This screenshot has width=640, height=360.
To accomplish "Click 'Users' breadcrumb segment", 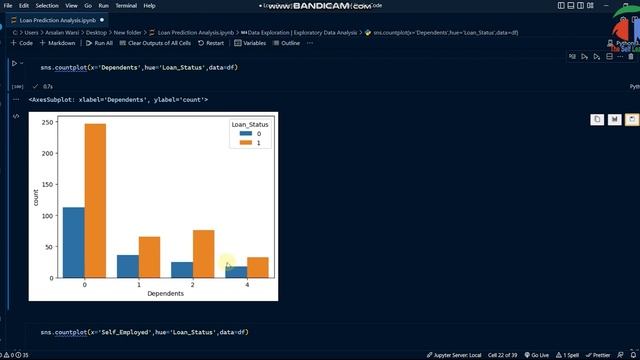I will (x=31, y=33).
